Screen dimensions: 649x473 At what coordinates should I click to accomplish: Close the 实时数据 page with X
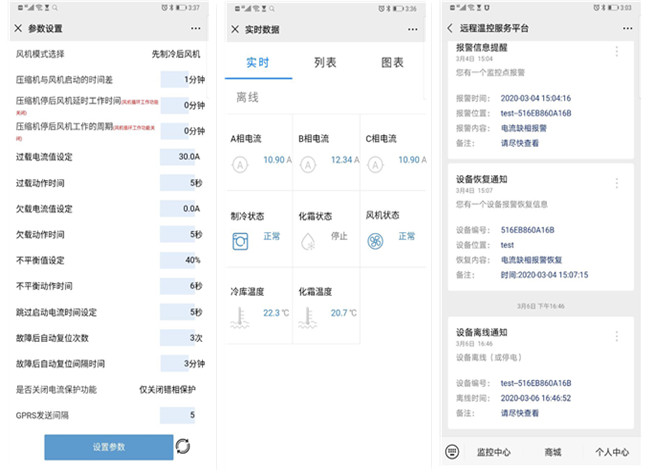[x=235, y=29]
